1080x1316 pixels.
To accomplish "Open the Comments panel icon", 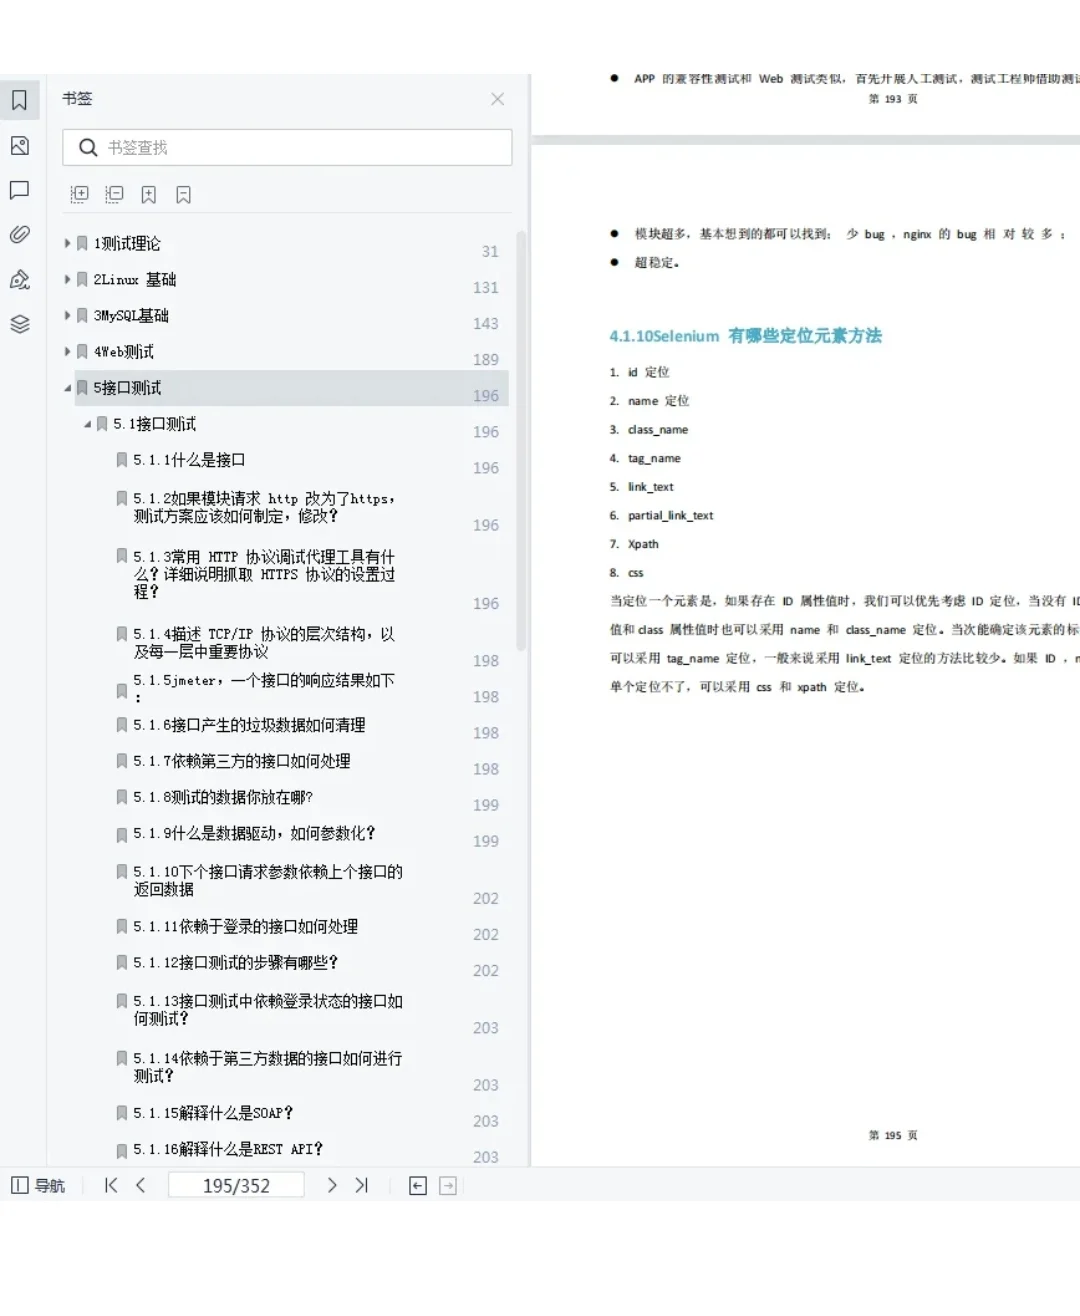I will (x=20, y=190).
